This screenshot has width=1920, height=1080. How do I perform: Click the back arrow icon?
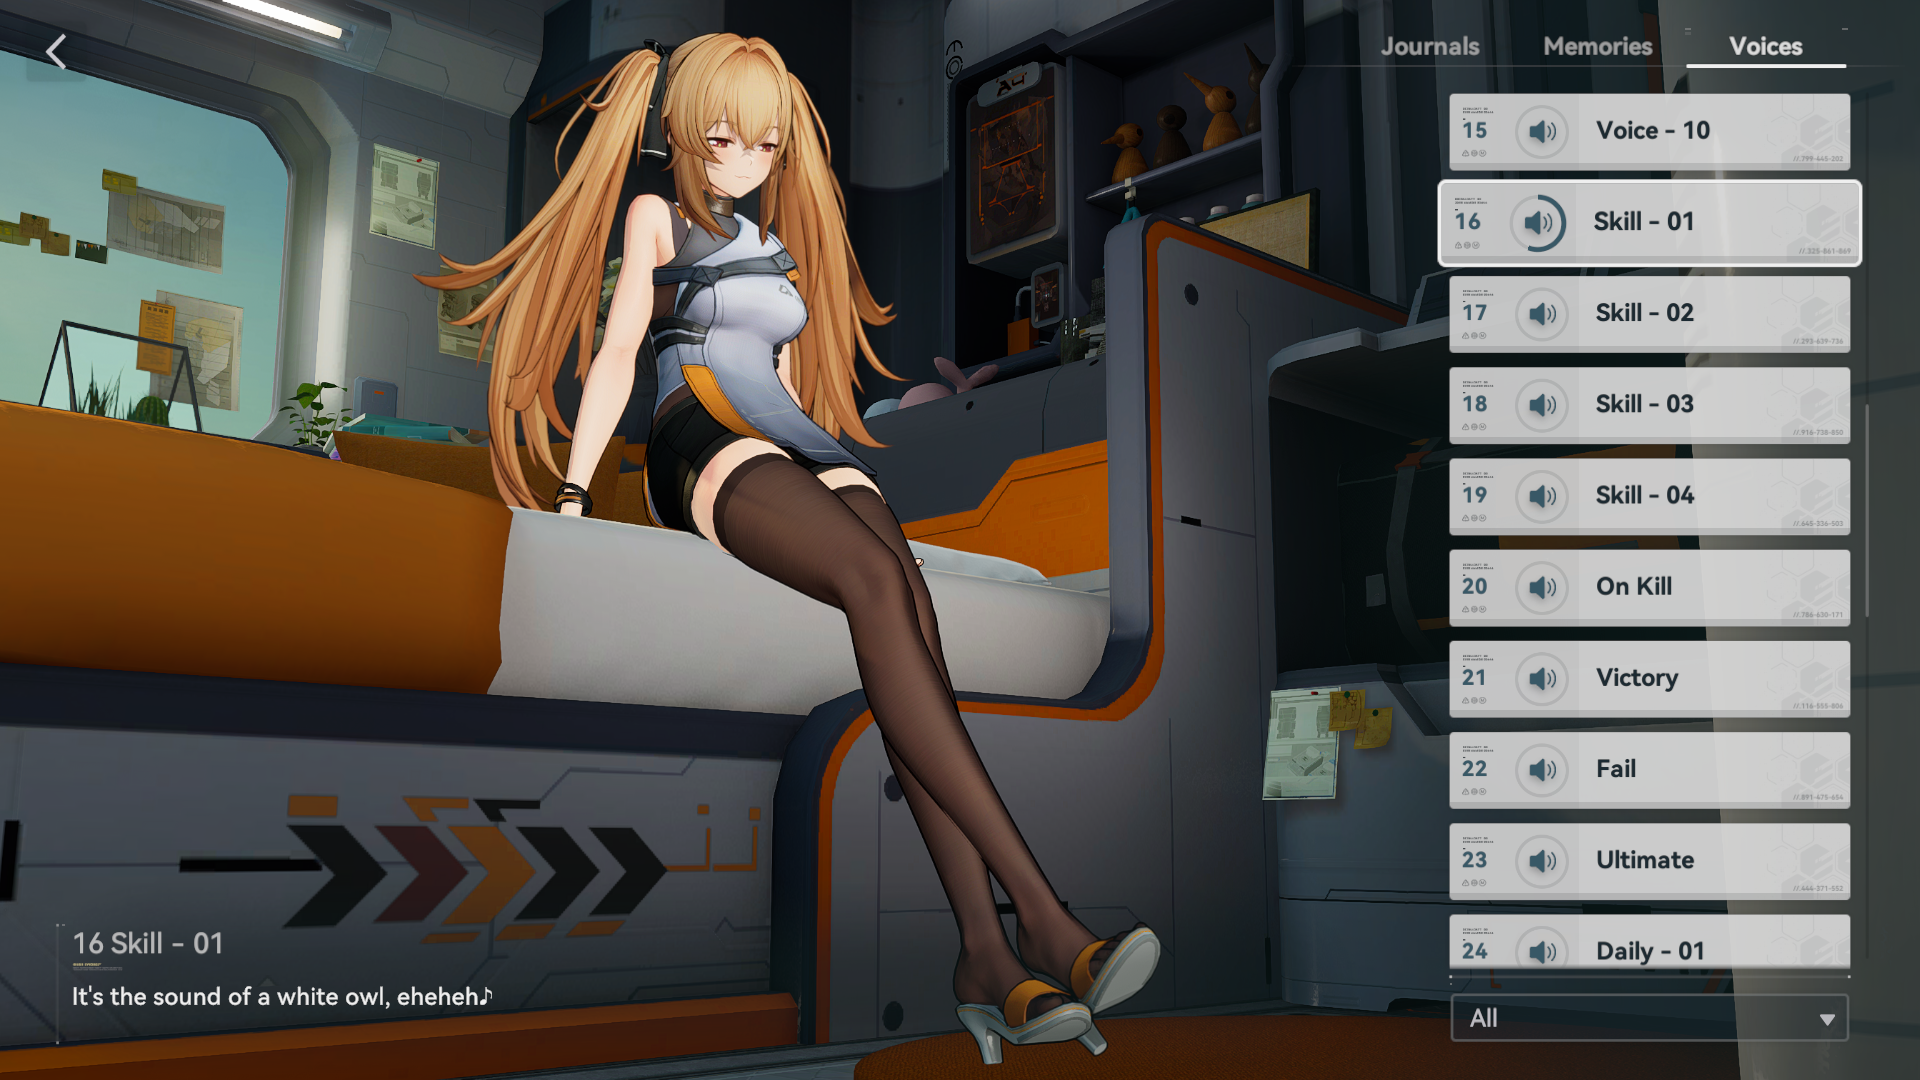56,52
